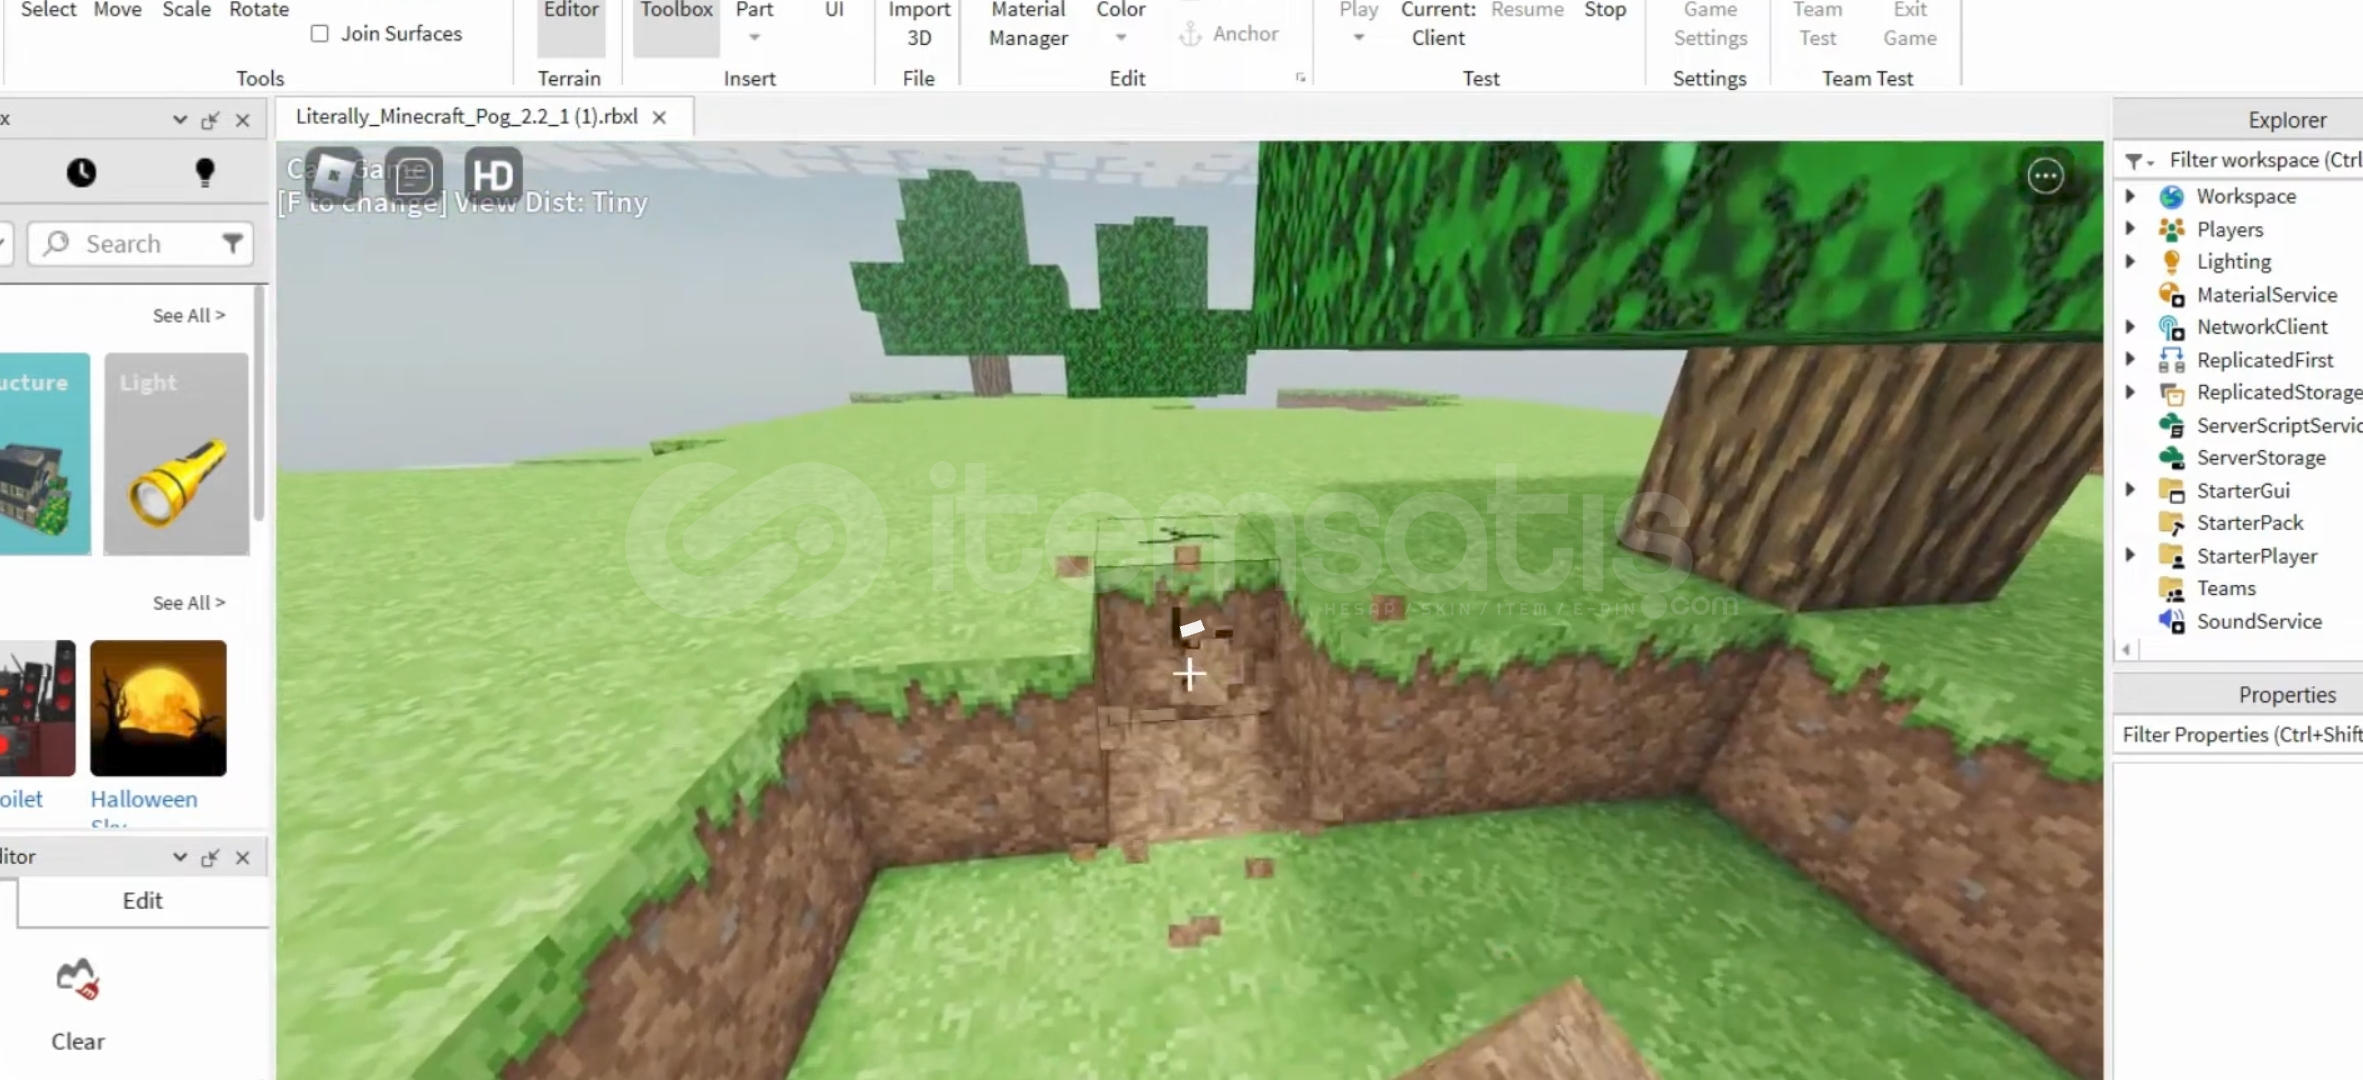Click the StarterPlayer icon
Screen dimensions: 2363x1080
(2171, 556)
